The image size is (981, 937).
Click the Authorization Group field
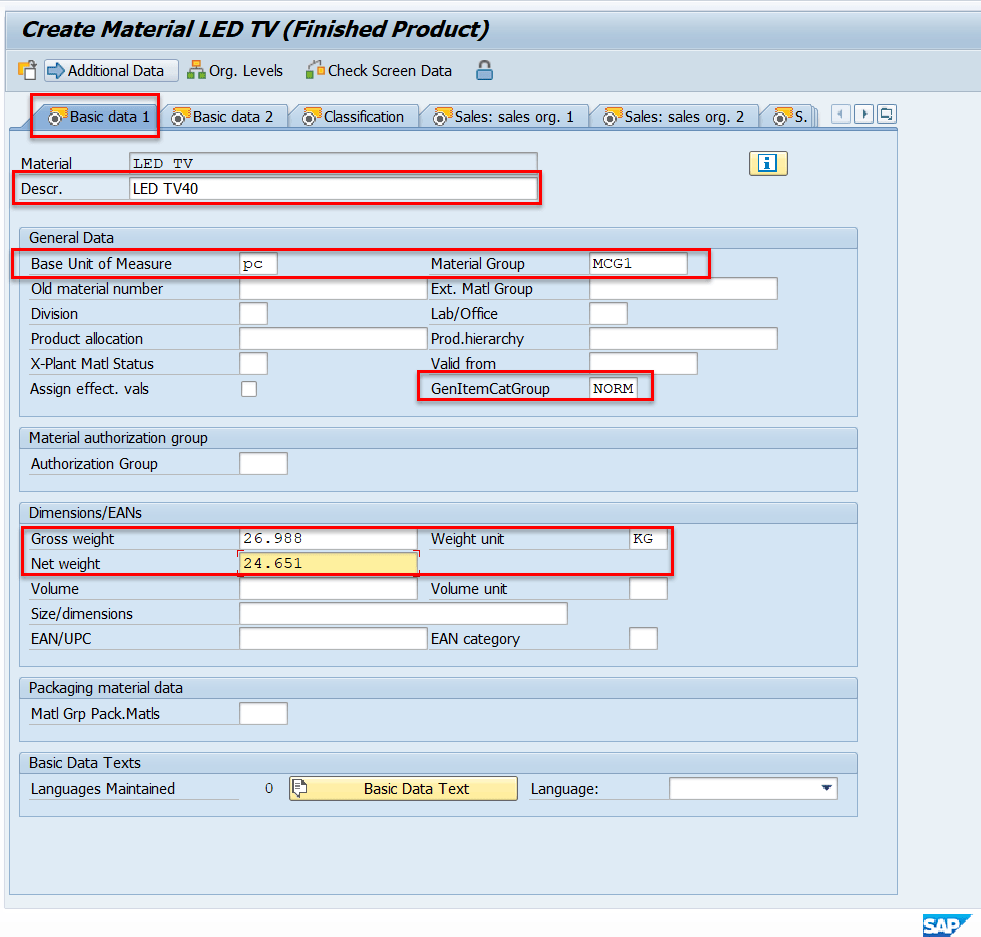pos(263,464)
